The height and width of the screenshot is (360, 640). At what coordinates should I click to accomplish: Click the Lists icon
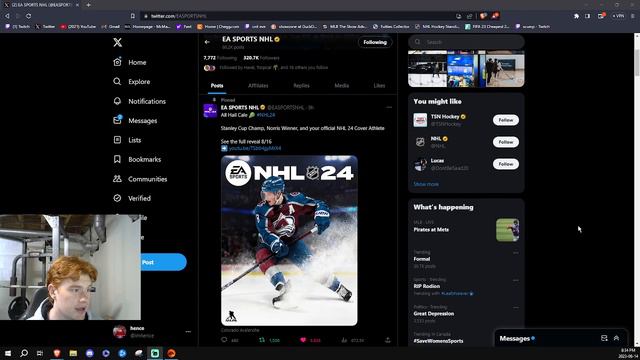[x=117, y=140]
